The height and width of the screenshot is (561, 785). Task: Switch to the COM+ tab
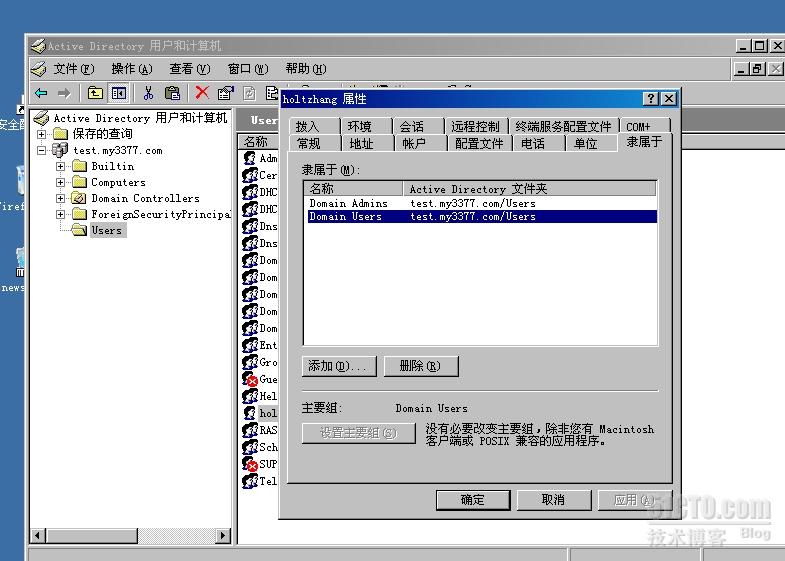click(645, 126)
